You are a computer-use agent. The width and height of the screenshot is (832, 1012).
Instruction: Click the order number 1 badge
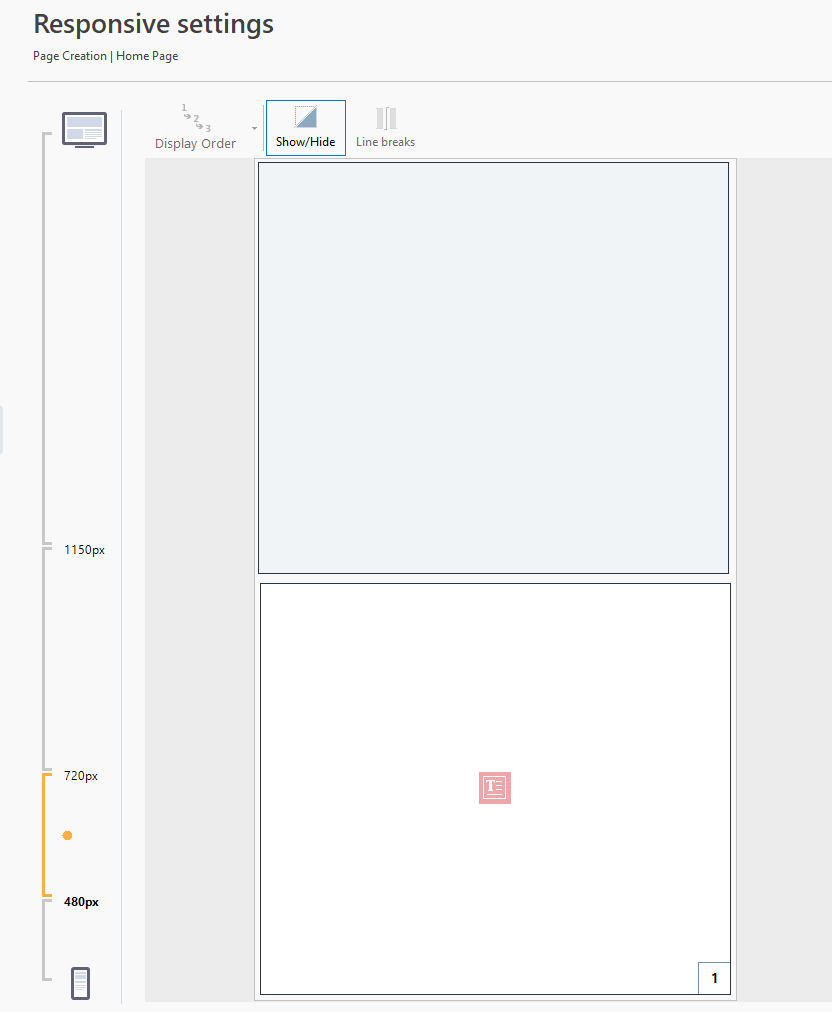715,978
